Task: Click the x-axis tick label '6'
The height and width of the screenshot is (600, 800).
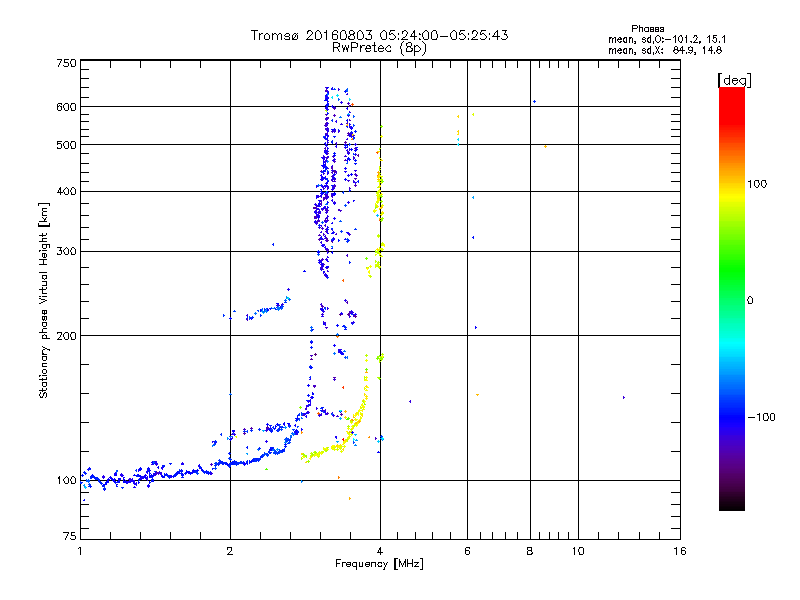Action: [x=467, y=551]
